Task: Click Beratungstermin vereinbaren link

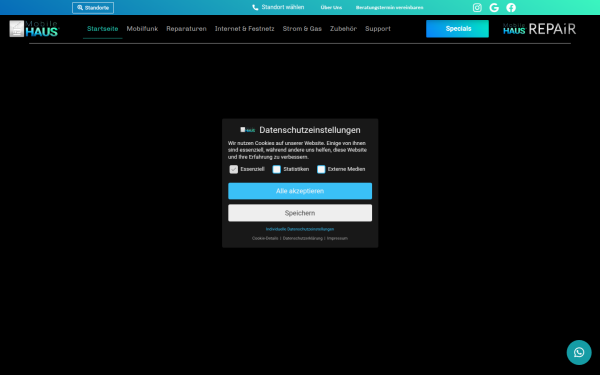Action: click(389, 8)
